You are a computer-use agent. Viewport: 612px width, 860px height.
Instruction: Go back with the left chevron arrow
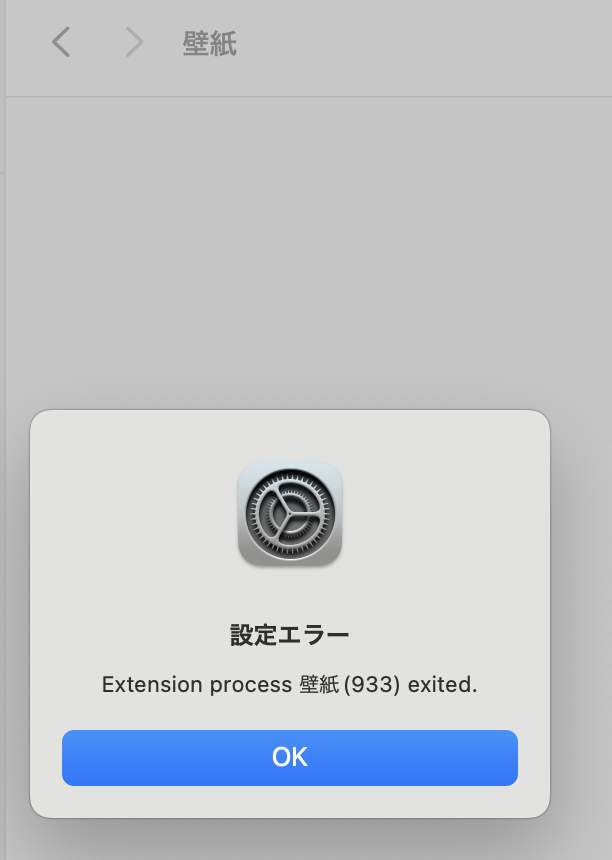[x=61, y=42]
